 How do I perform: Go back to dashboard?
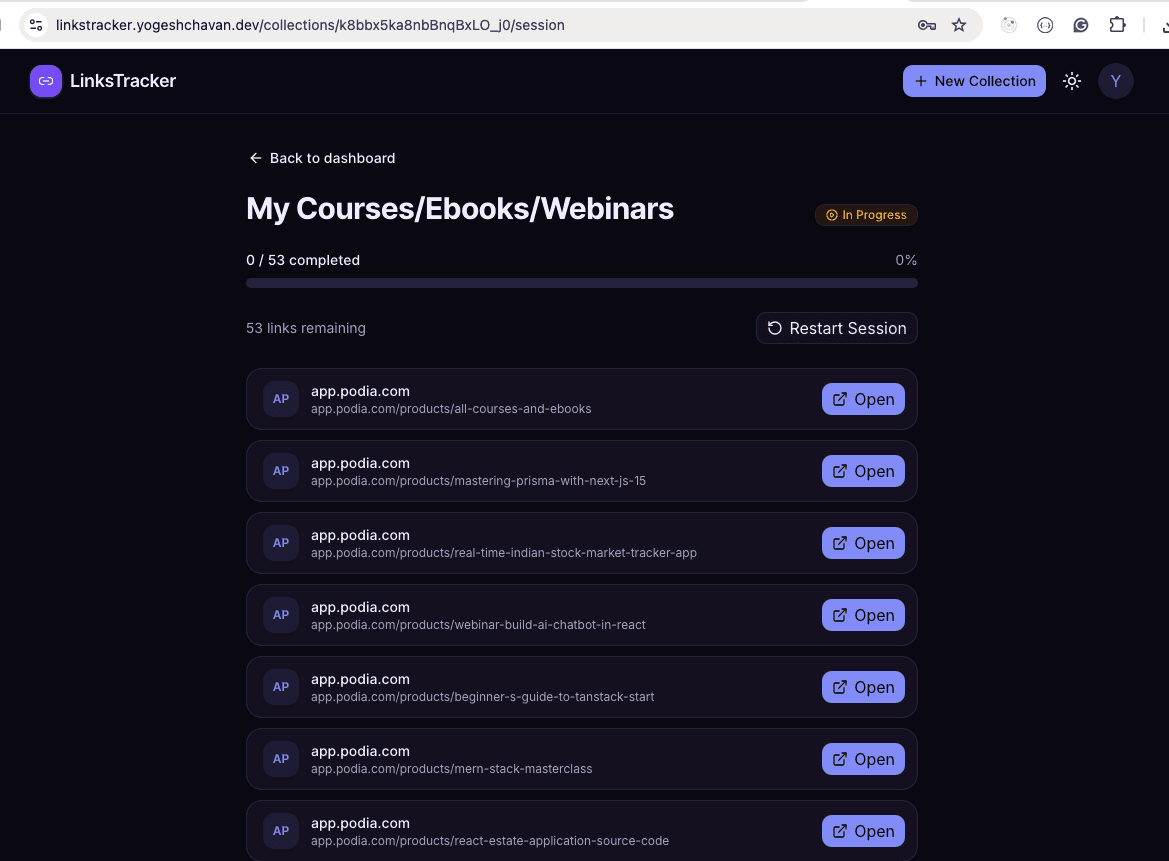(322, 158)
